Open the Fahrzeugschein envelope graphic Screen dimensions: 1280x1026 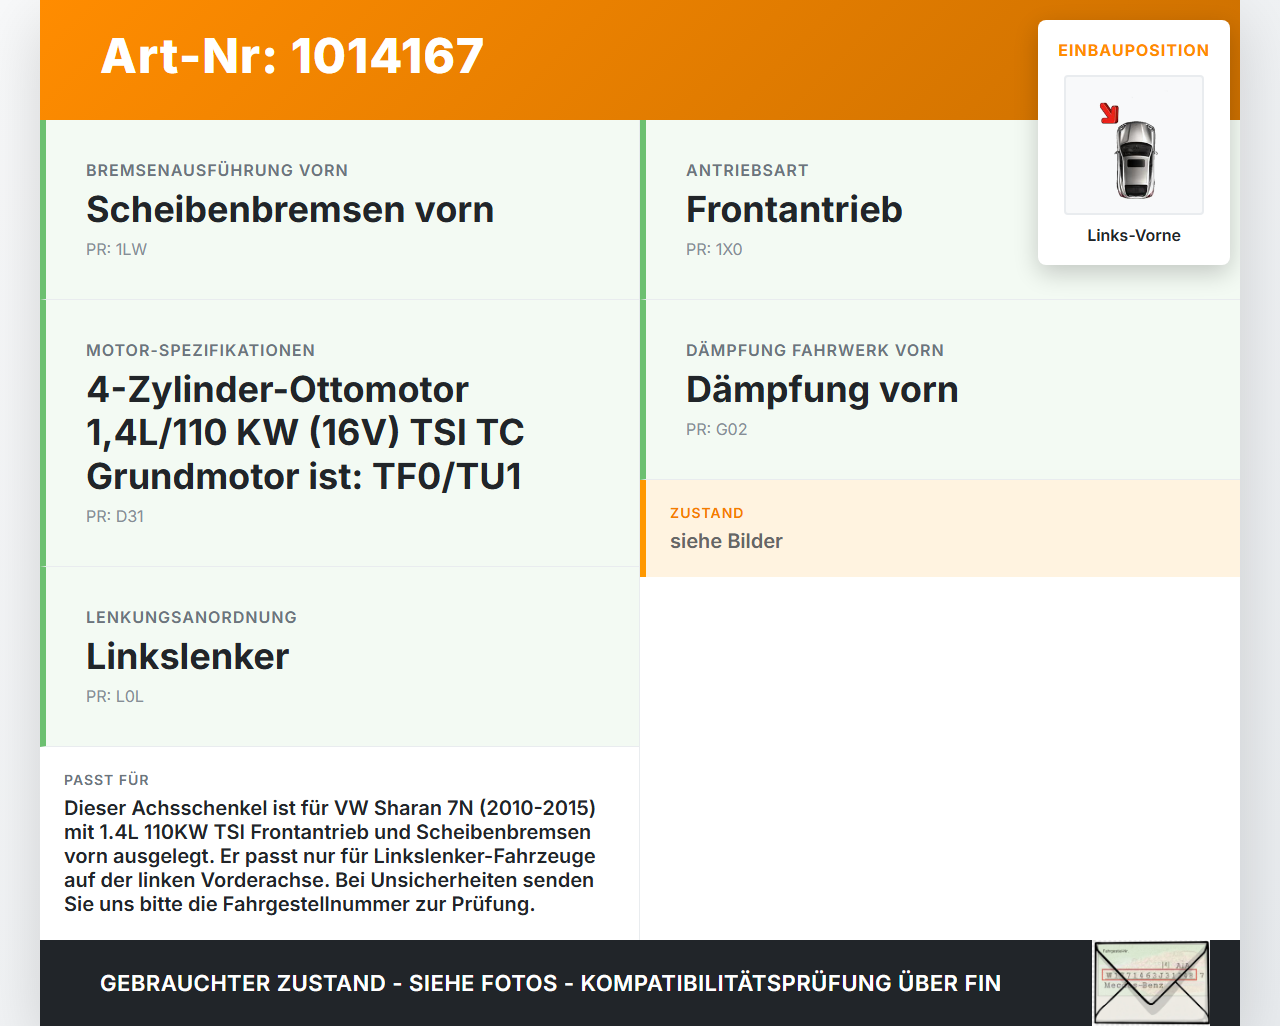(1151, 983)
